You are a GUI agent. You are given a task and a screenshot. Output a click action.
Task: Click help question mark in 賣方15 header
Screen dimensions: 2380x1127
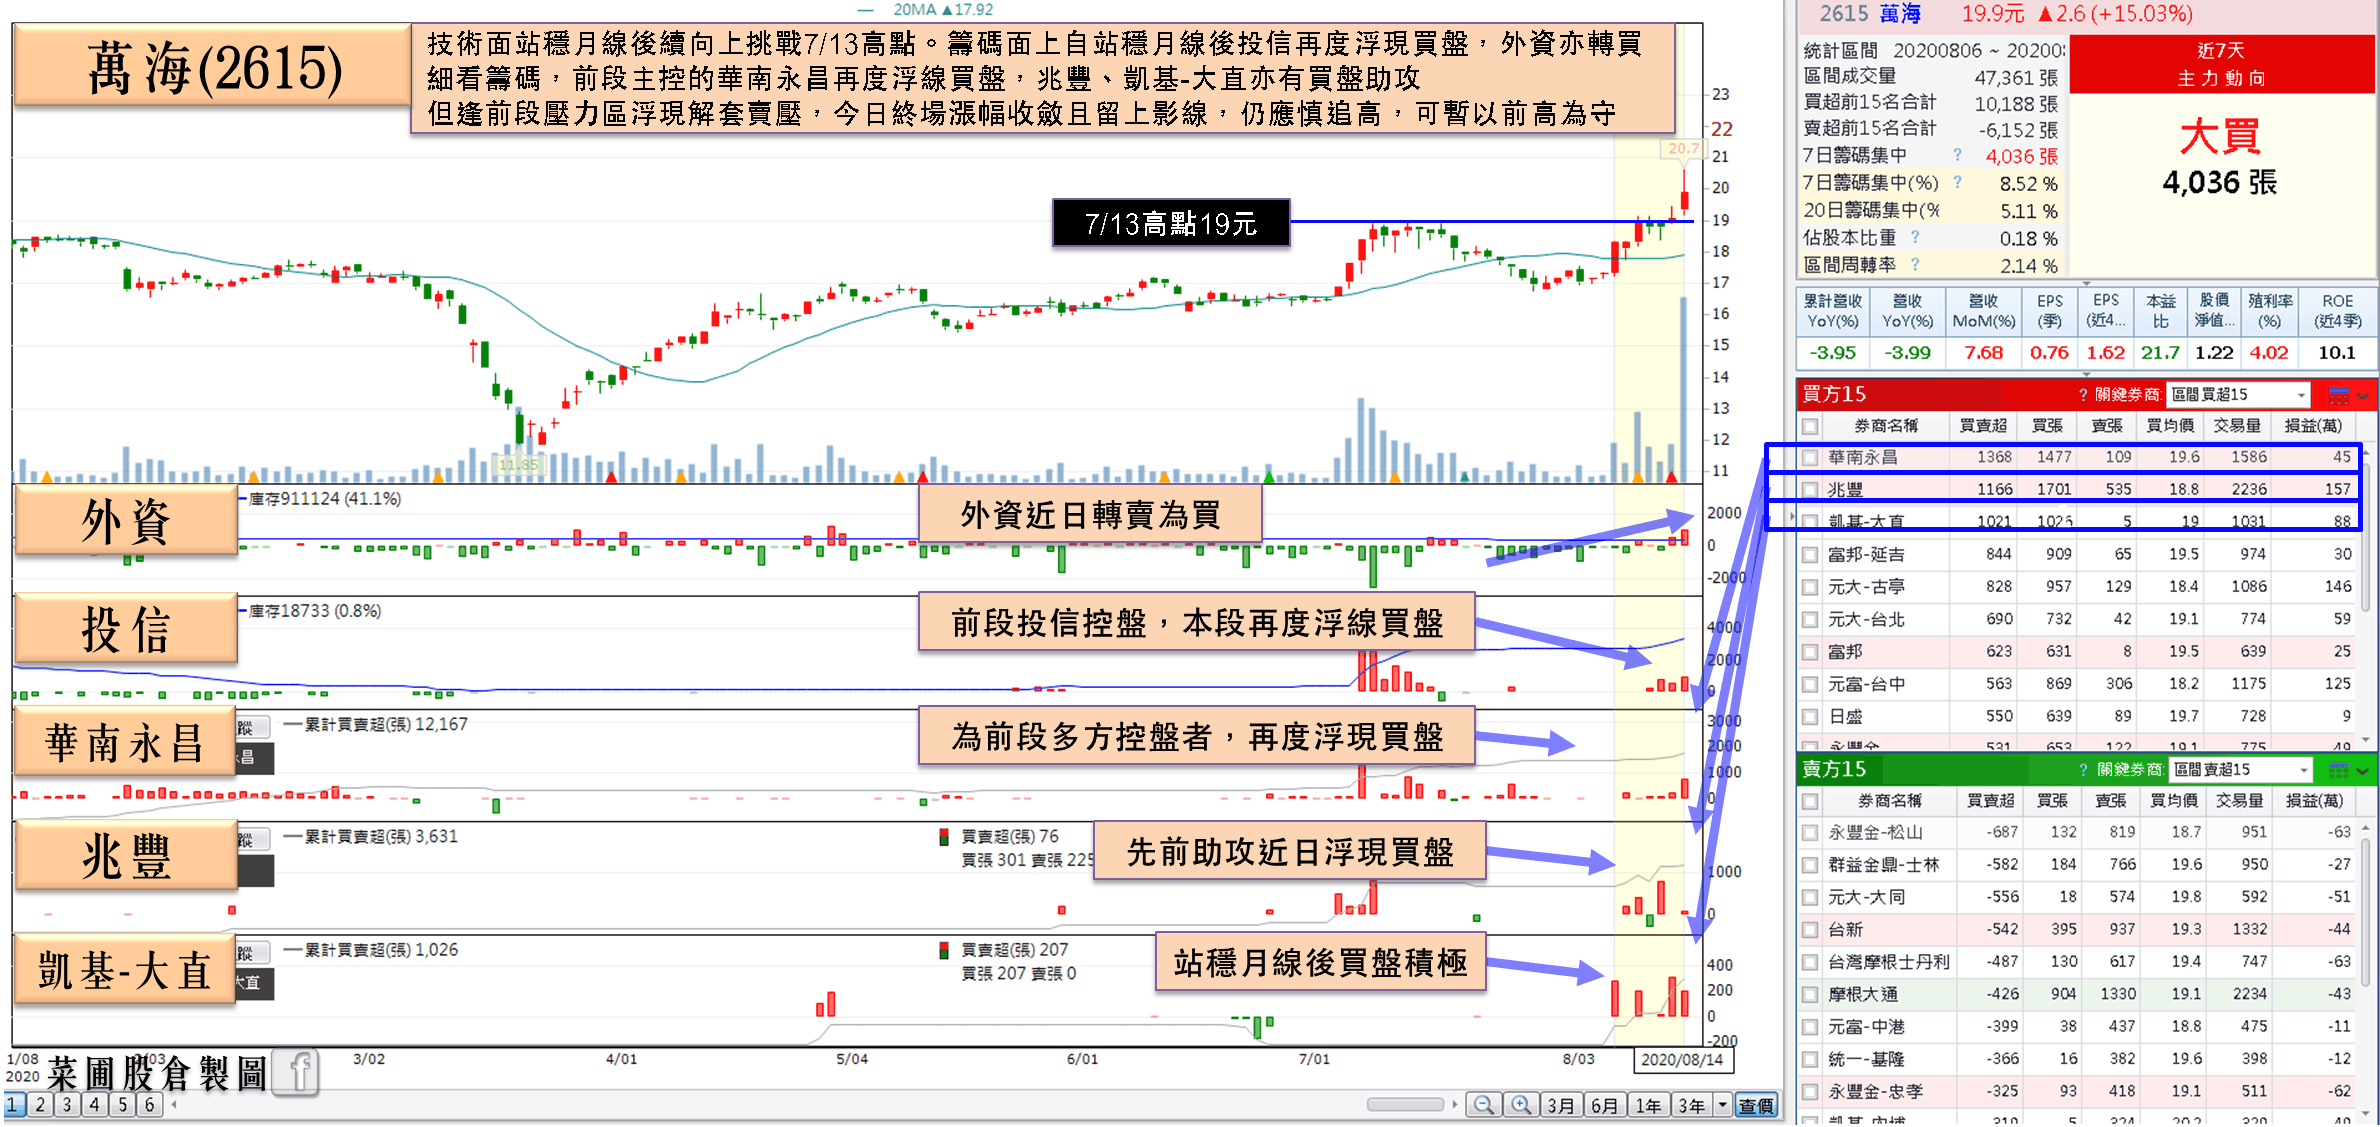coord(2083,769)
